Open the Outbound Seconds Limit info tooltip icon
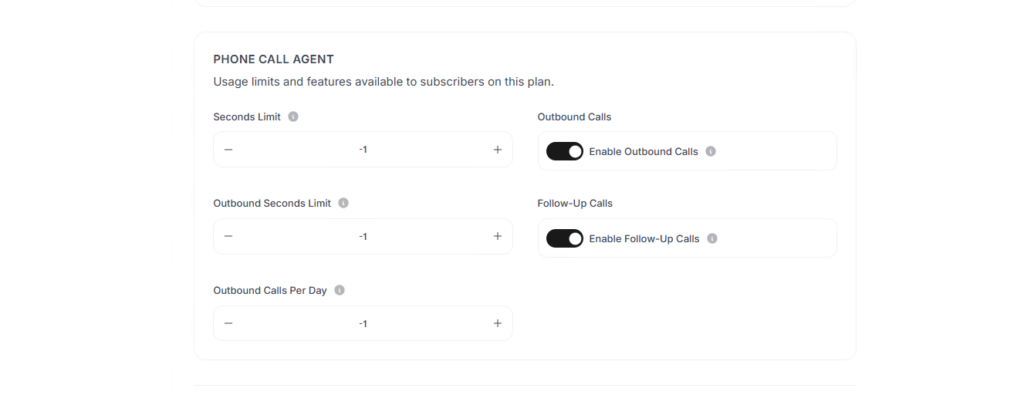This screenshot has width=1024, height=405. point(344,203)
